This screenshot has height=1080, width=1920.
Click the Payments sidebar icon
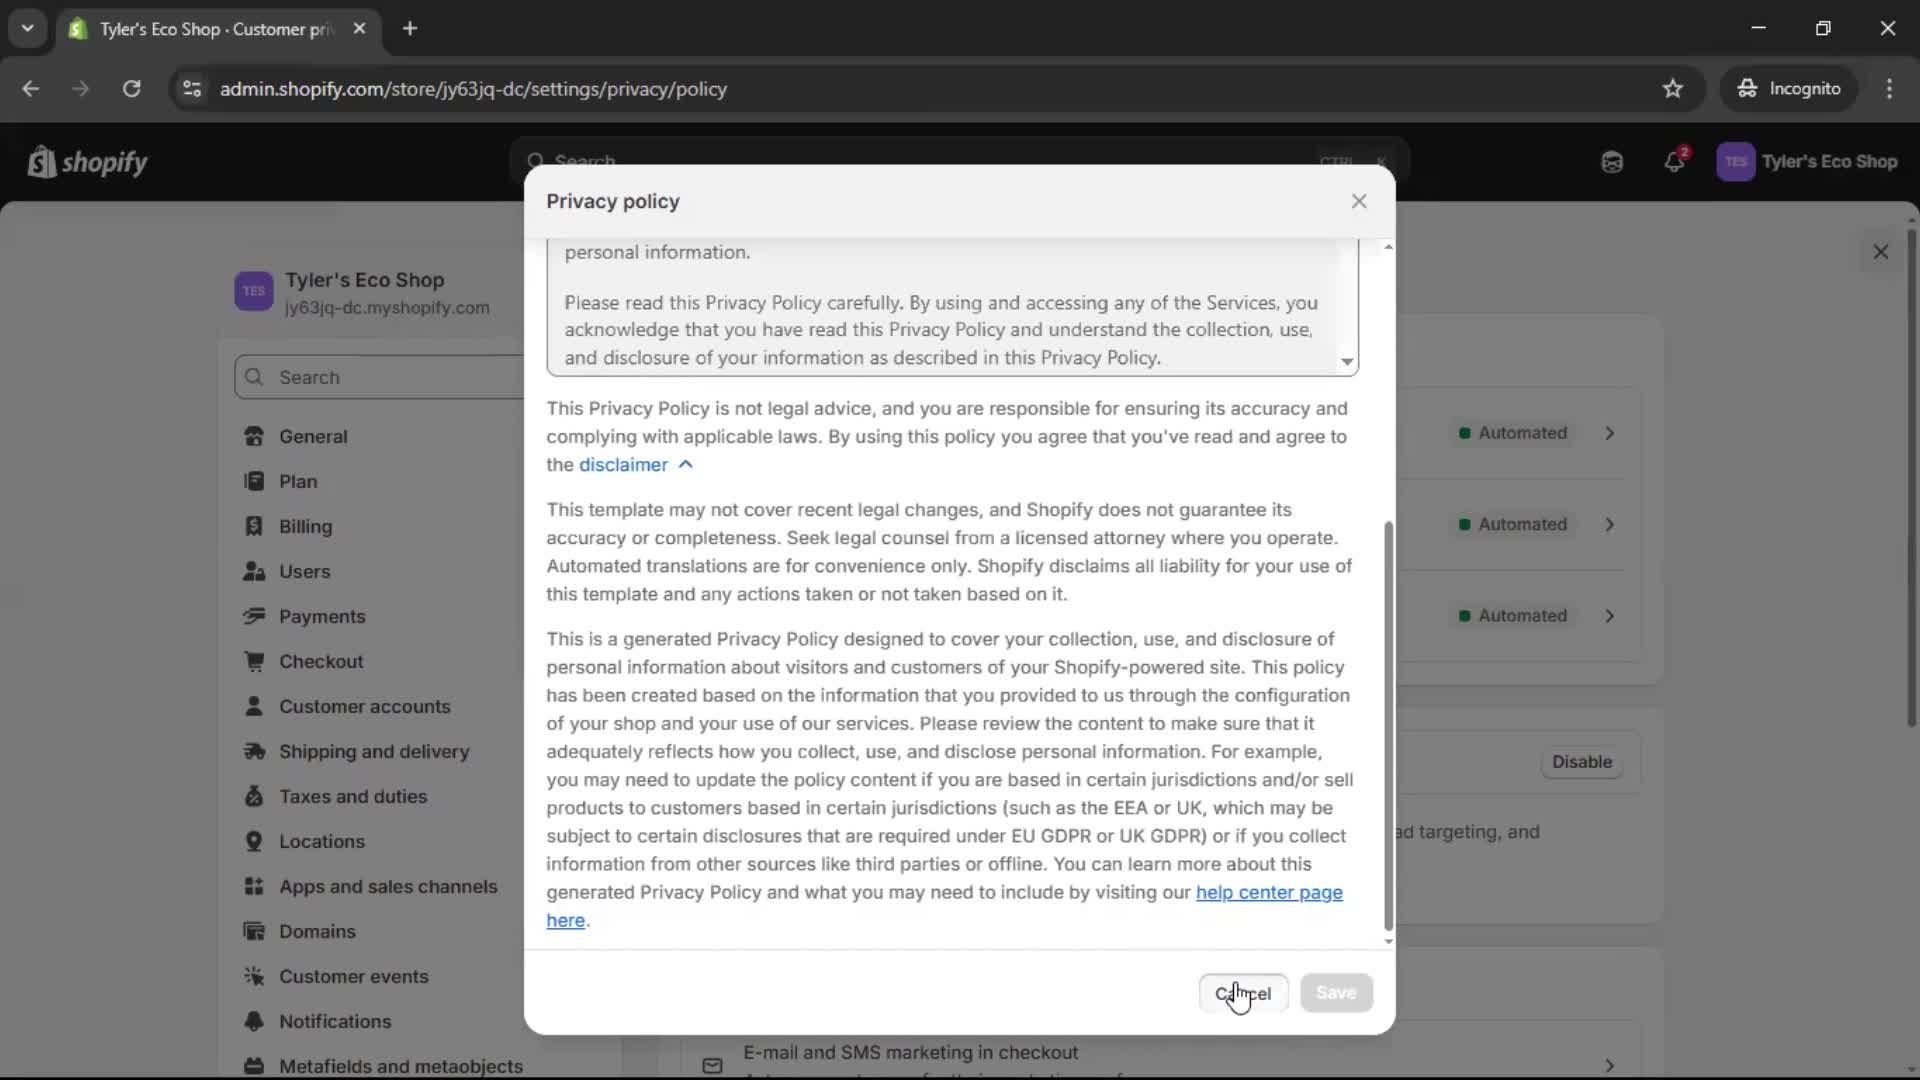click(255, 616)
